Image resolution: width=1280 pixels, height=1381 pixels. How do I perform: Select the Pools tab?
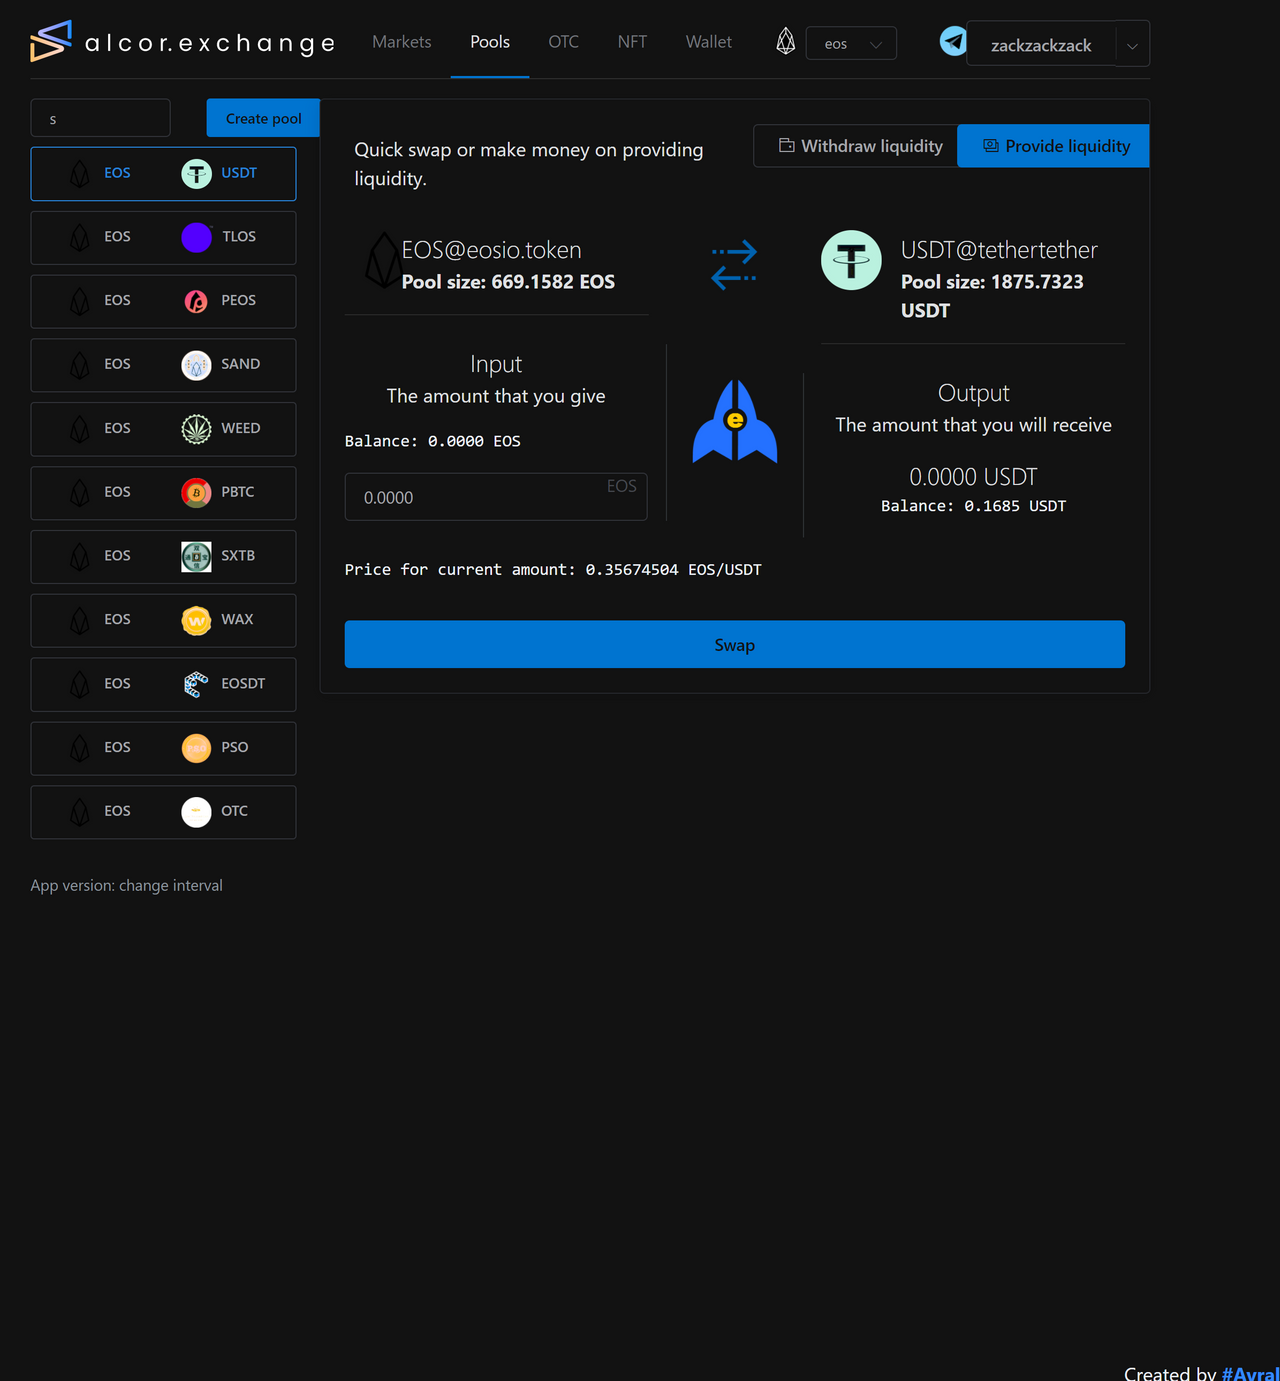pyautogui.click(x=490, y=42)
